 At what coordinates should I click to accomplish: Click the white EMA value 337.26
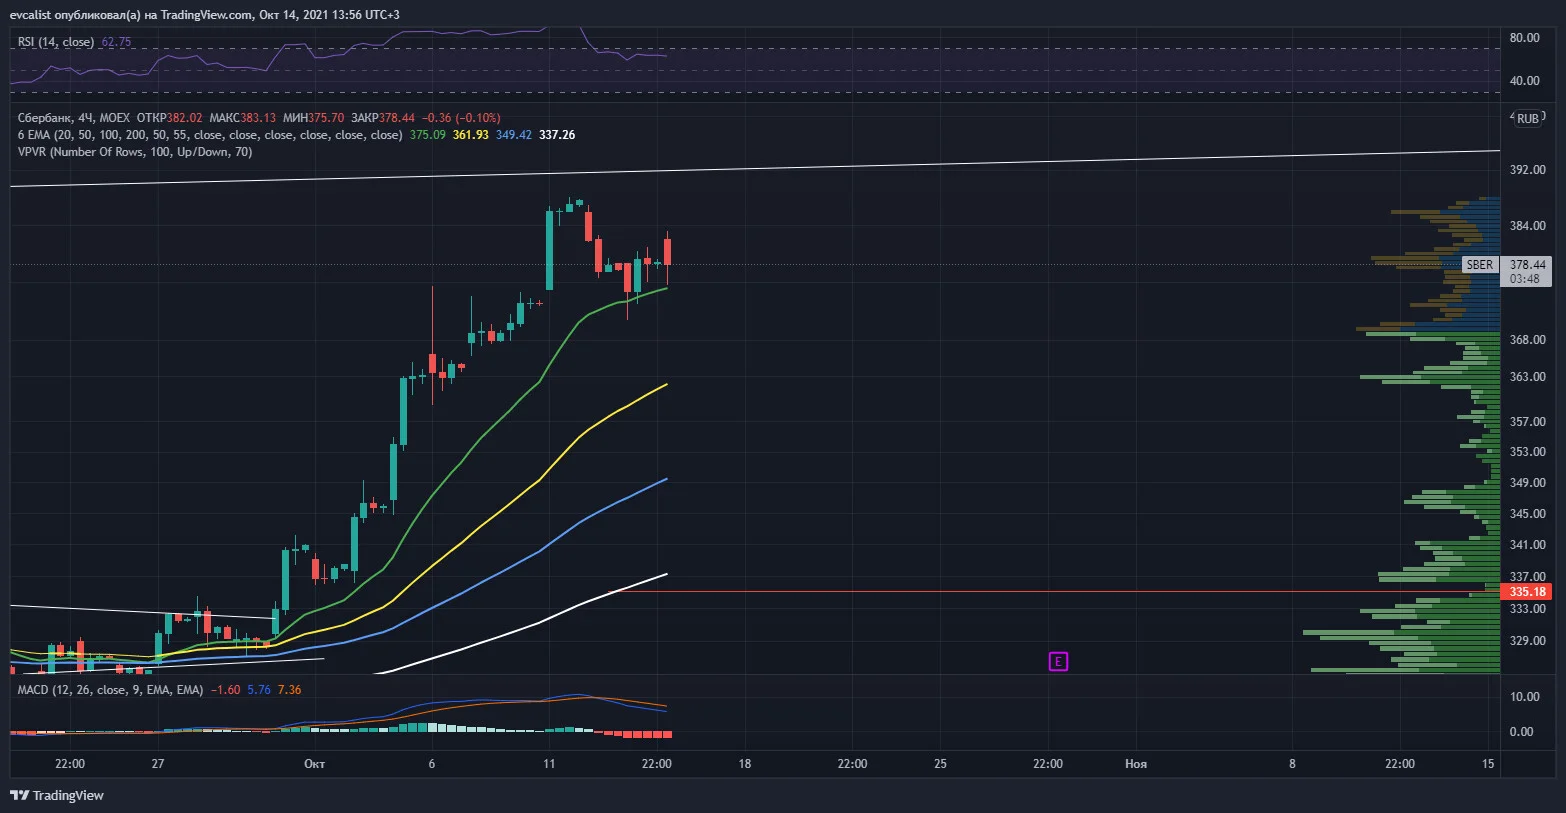[557, 135]
